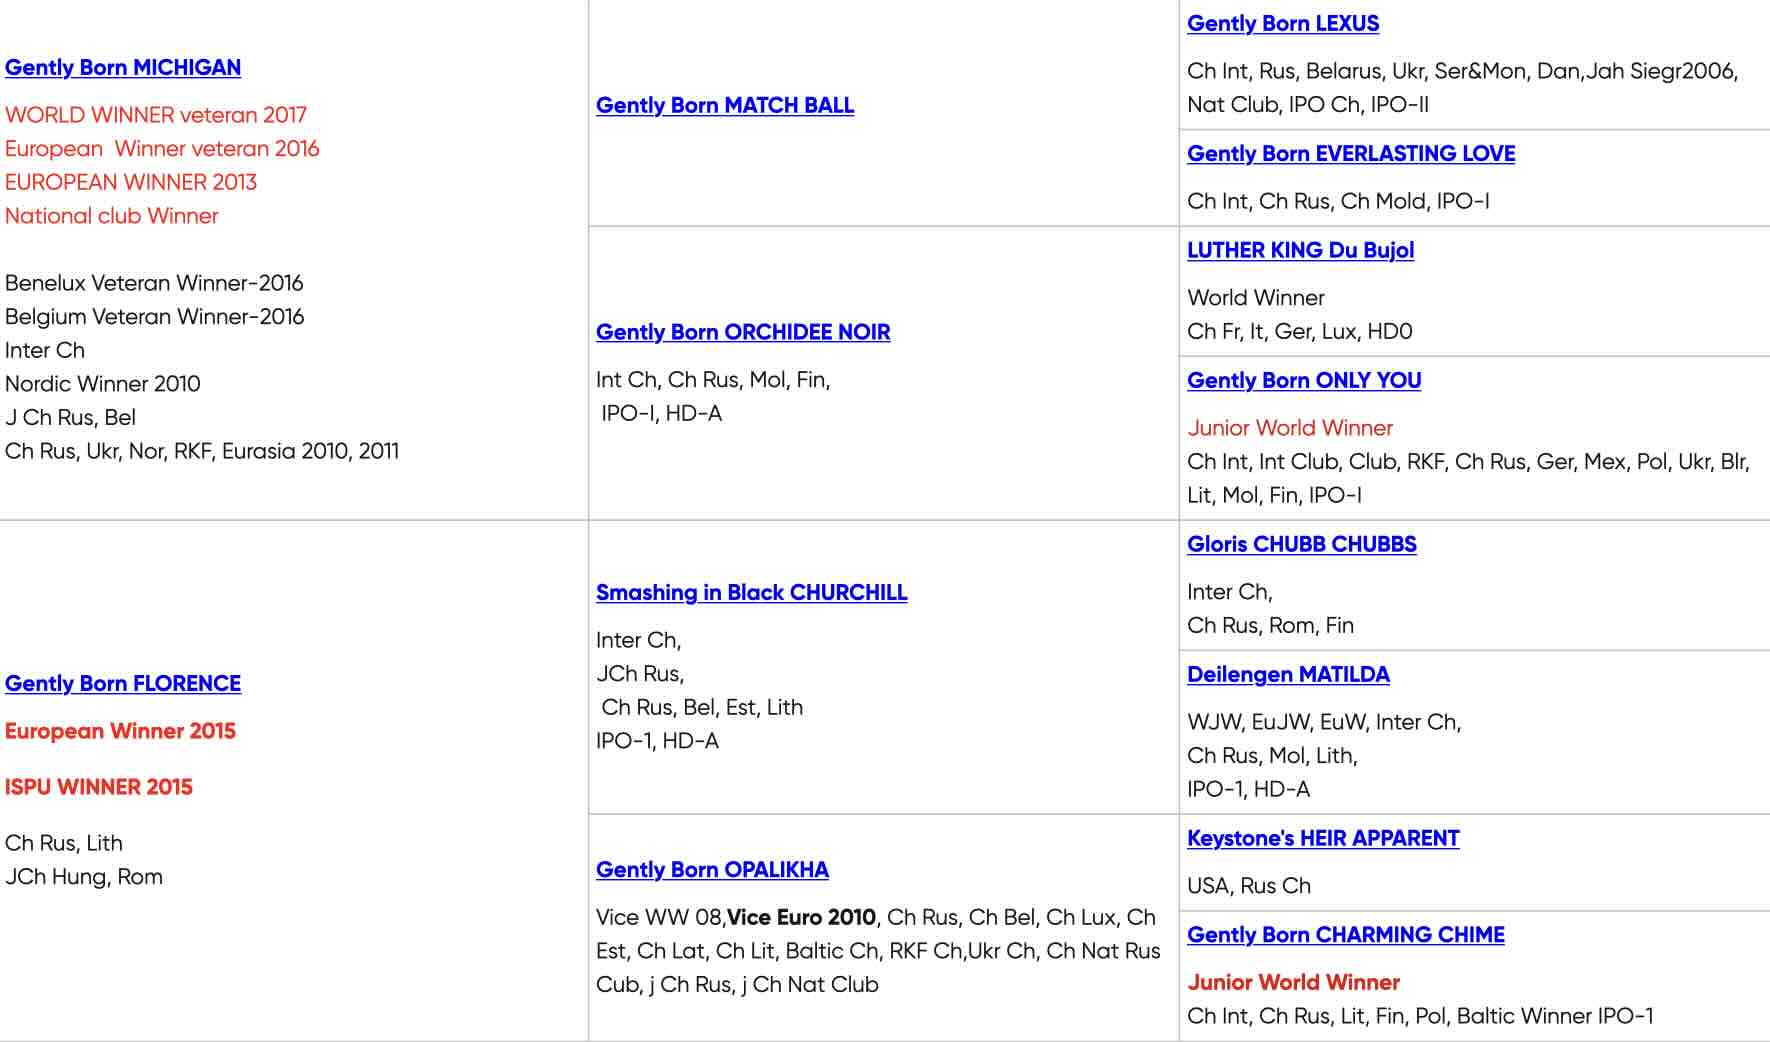Image resolution: width=1770 pixels, height=1042 pixels.
Task: Click bold 'Vice Euro 2010' text
Action: click(x=801, y=917)
